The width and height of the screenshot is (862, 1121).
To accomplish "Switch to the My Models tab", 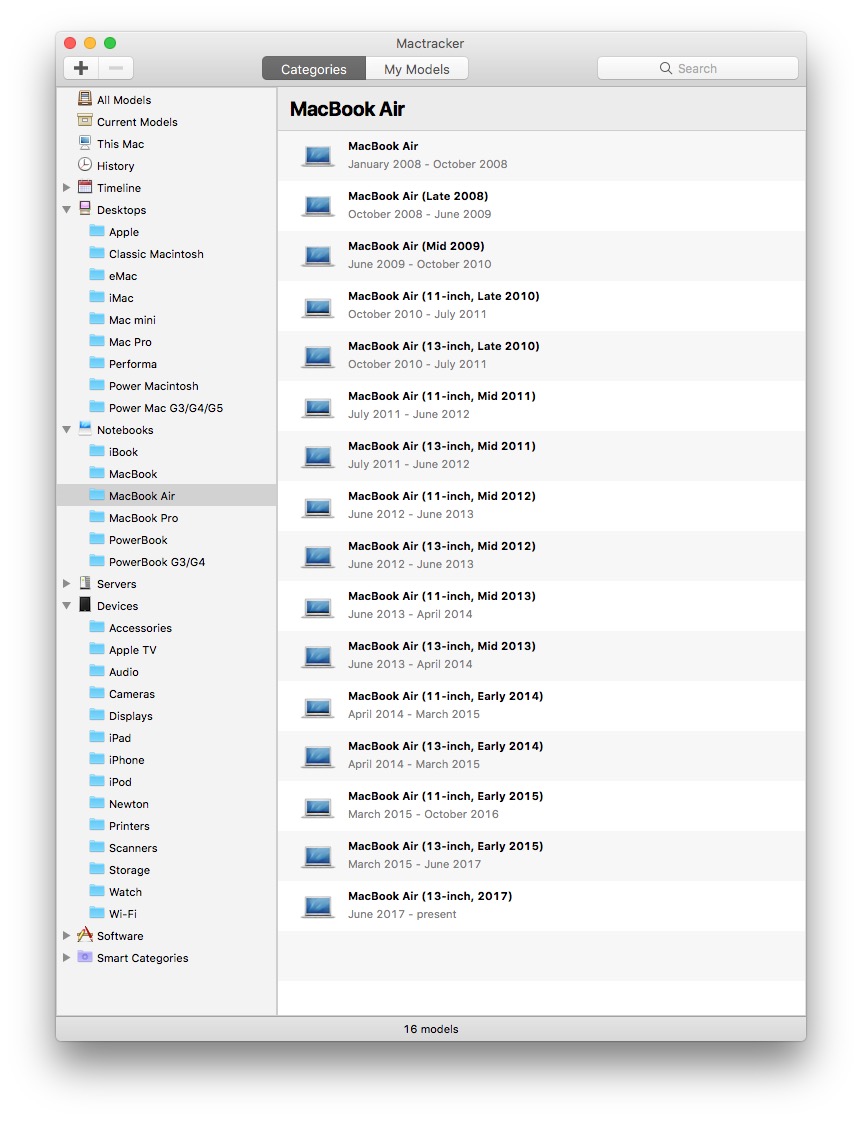I will [x=417, y=69].
